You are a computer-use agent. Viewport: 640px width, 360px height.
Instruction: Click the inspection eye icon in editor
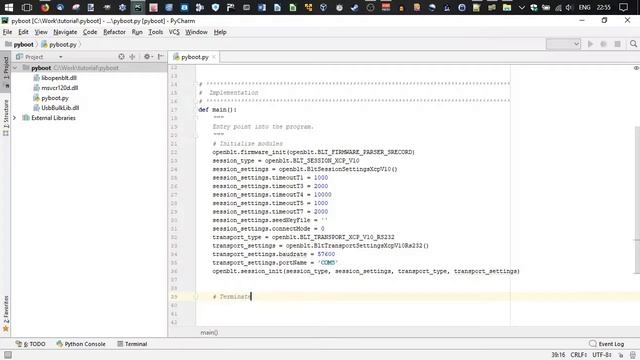point(636,68)
